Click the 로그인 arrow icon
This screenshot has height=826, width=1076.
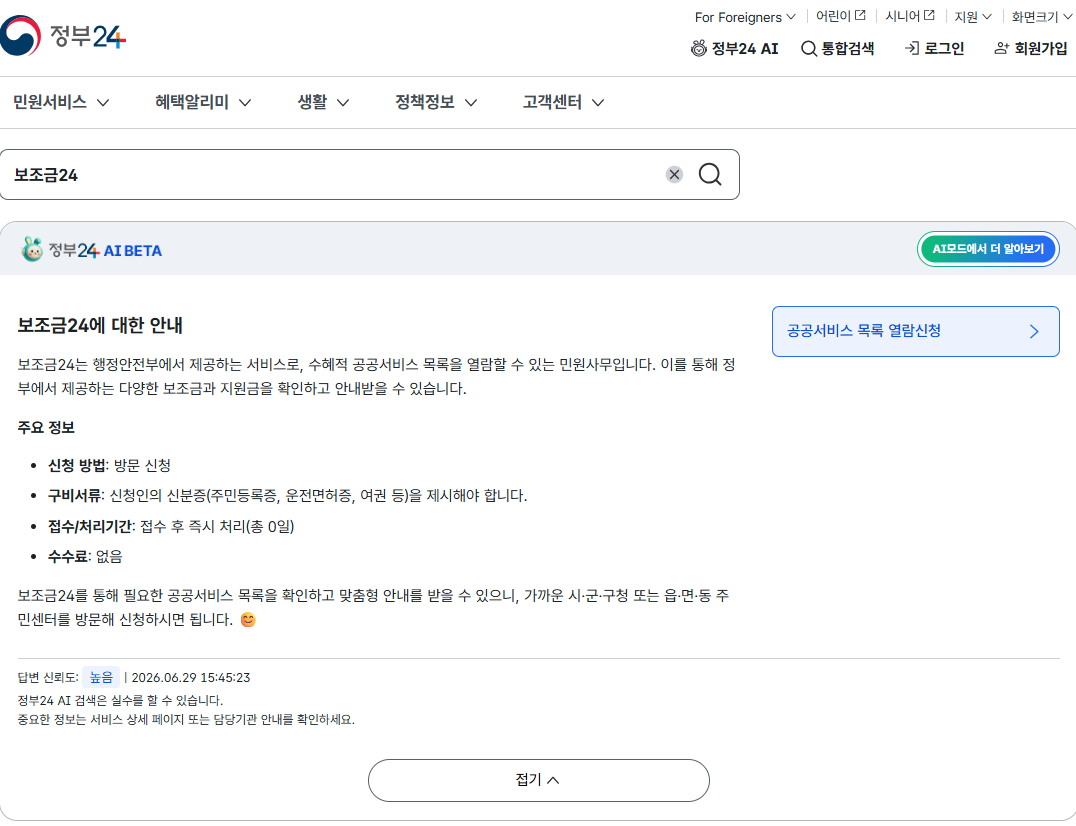(x=912, y=49)
